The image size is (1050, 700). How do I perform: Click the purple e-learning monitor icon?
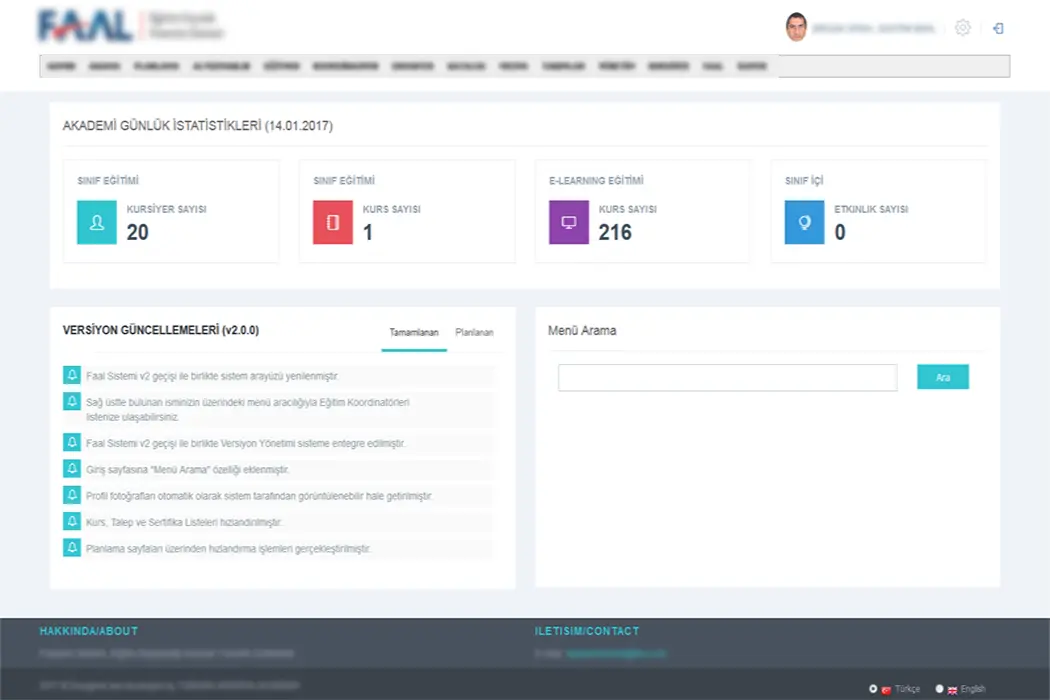(569, 223)
